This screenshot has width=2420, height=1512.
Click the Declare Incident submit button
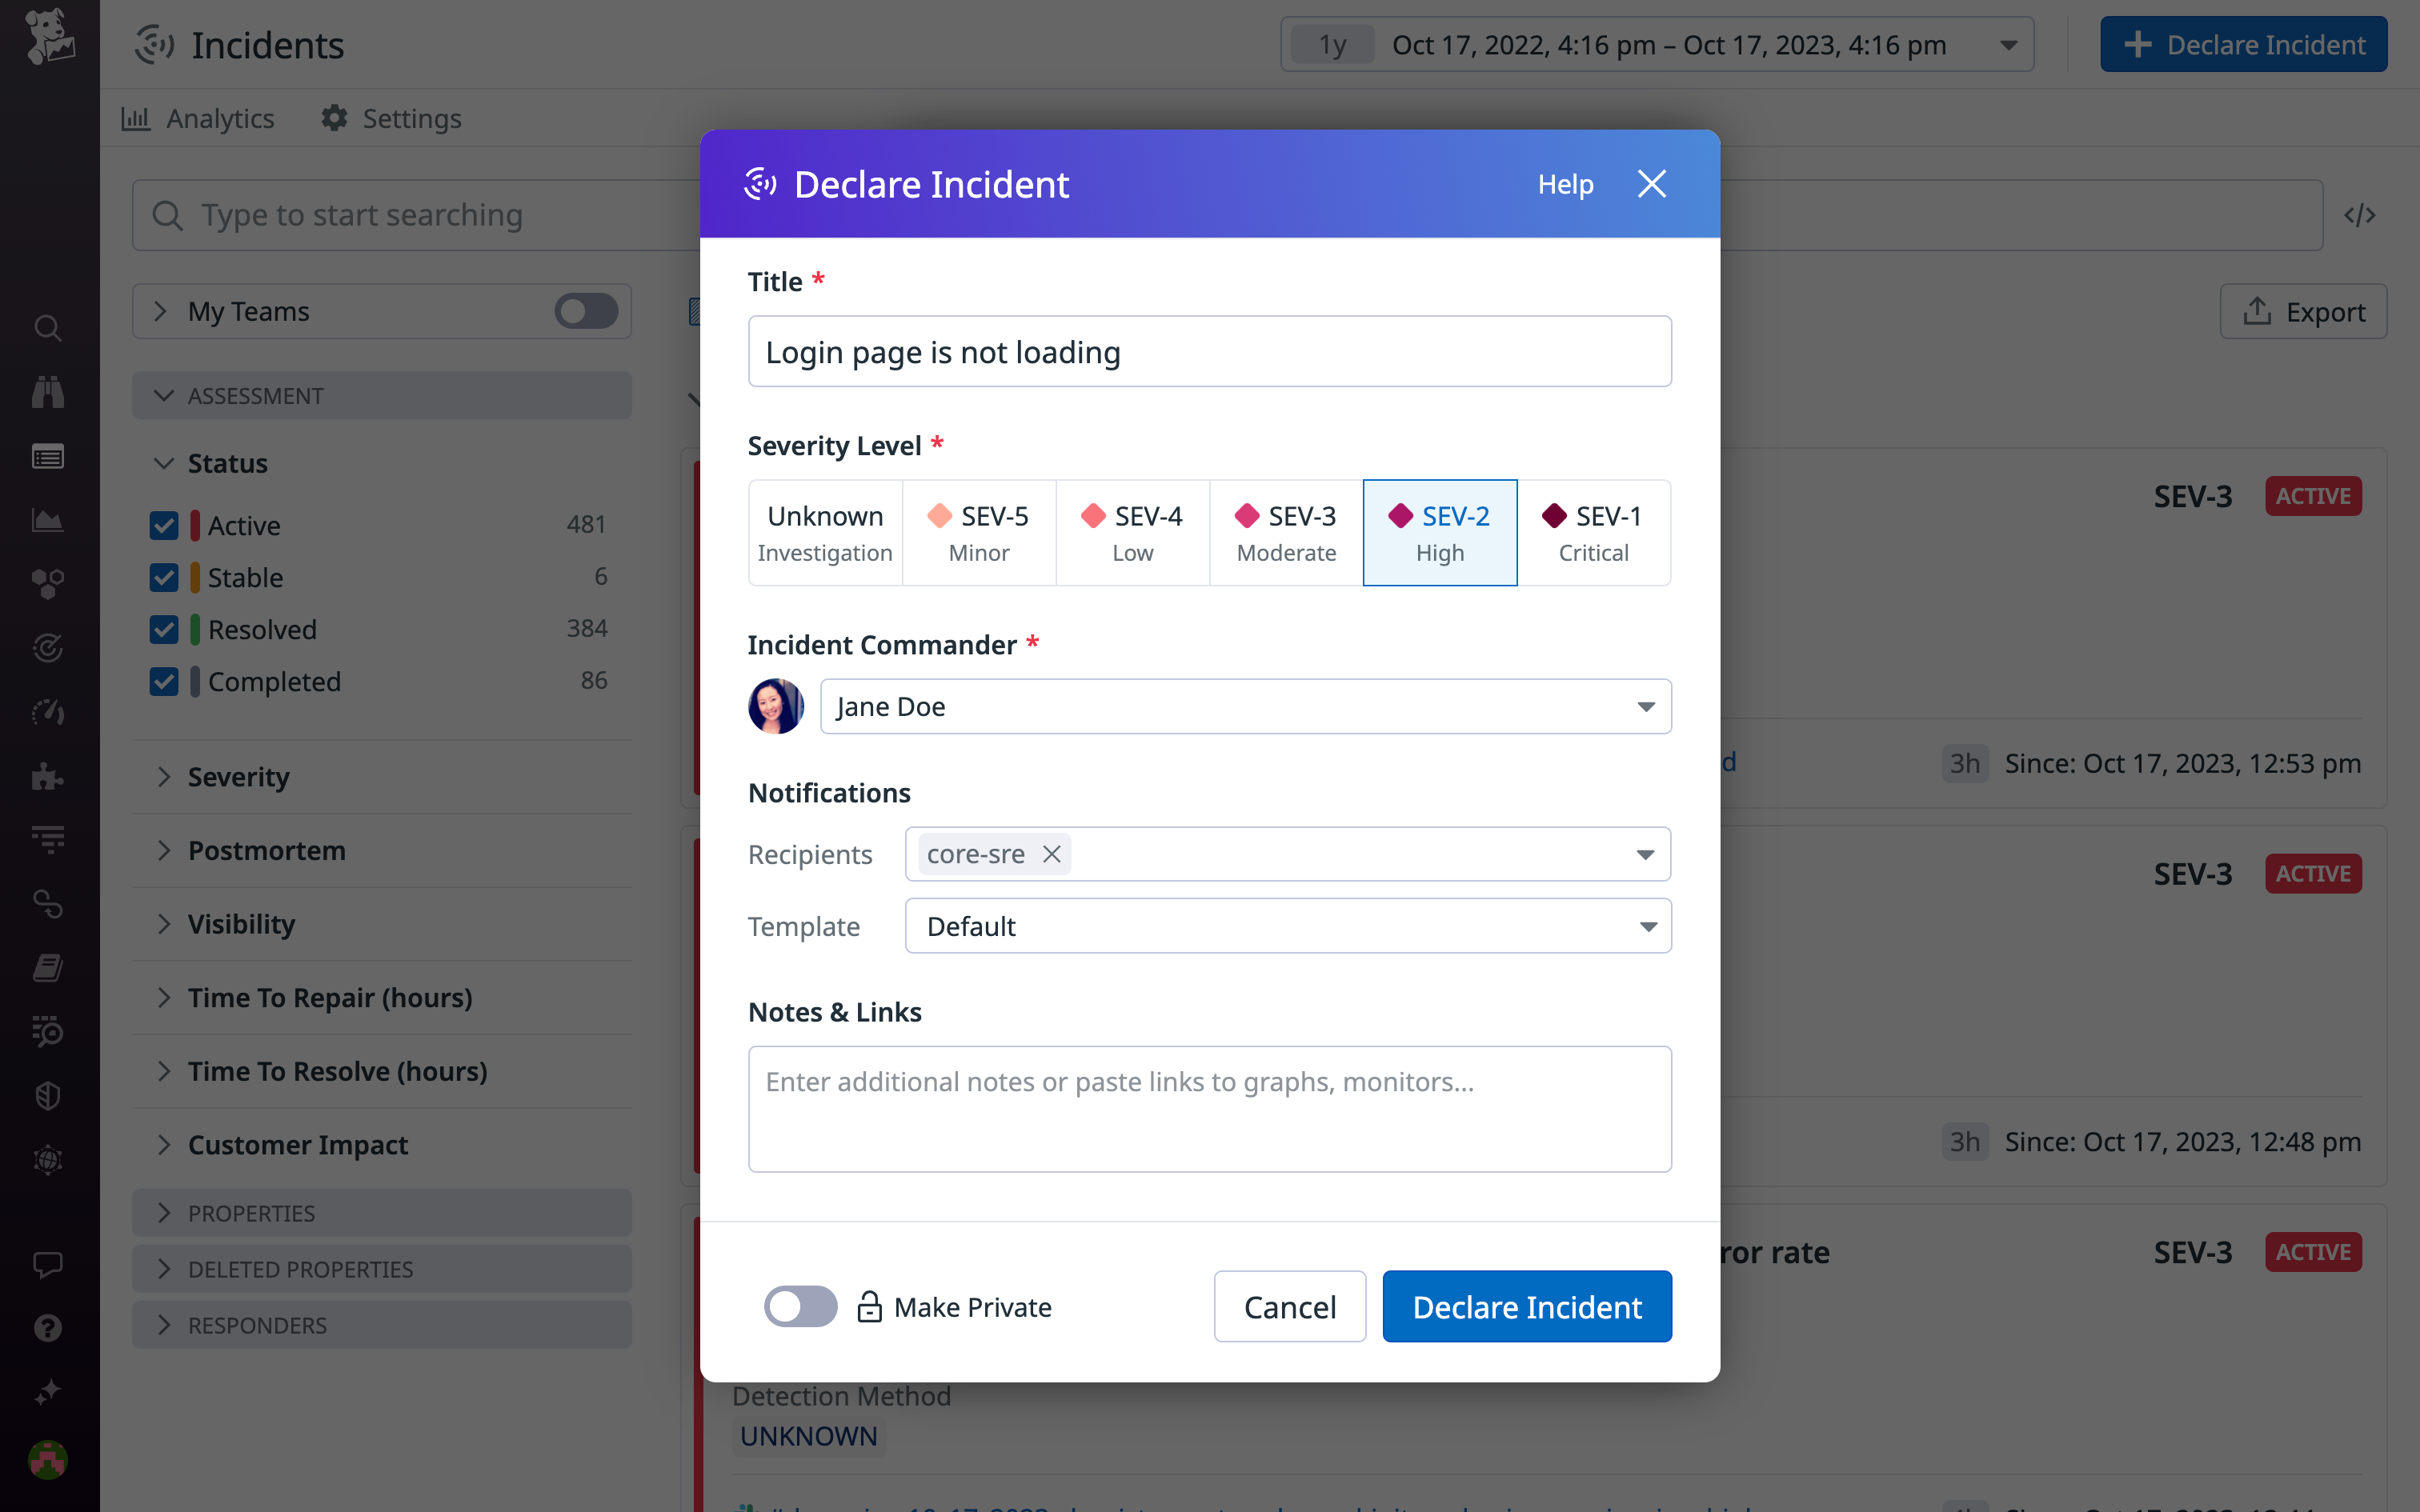1526,1306
